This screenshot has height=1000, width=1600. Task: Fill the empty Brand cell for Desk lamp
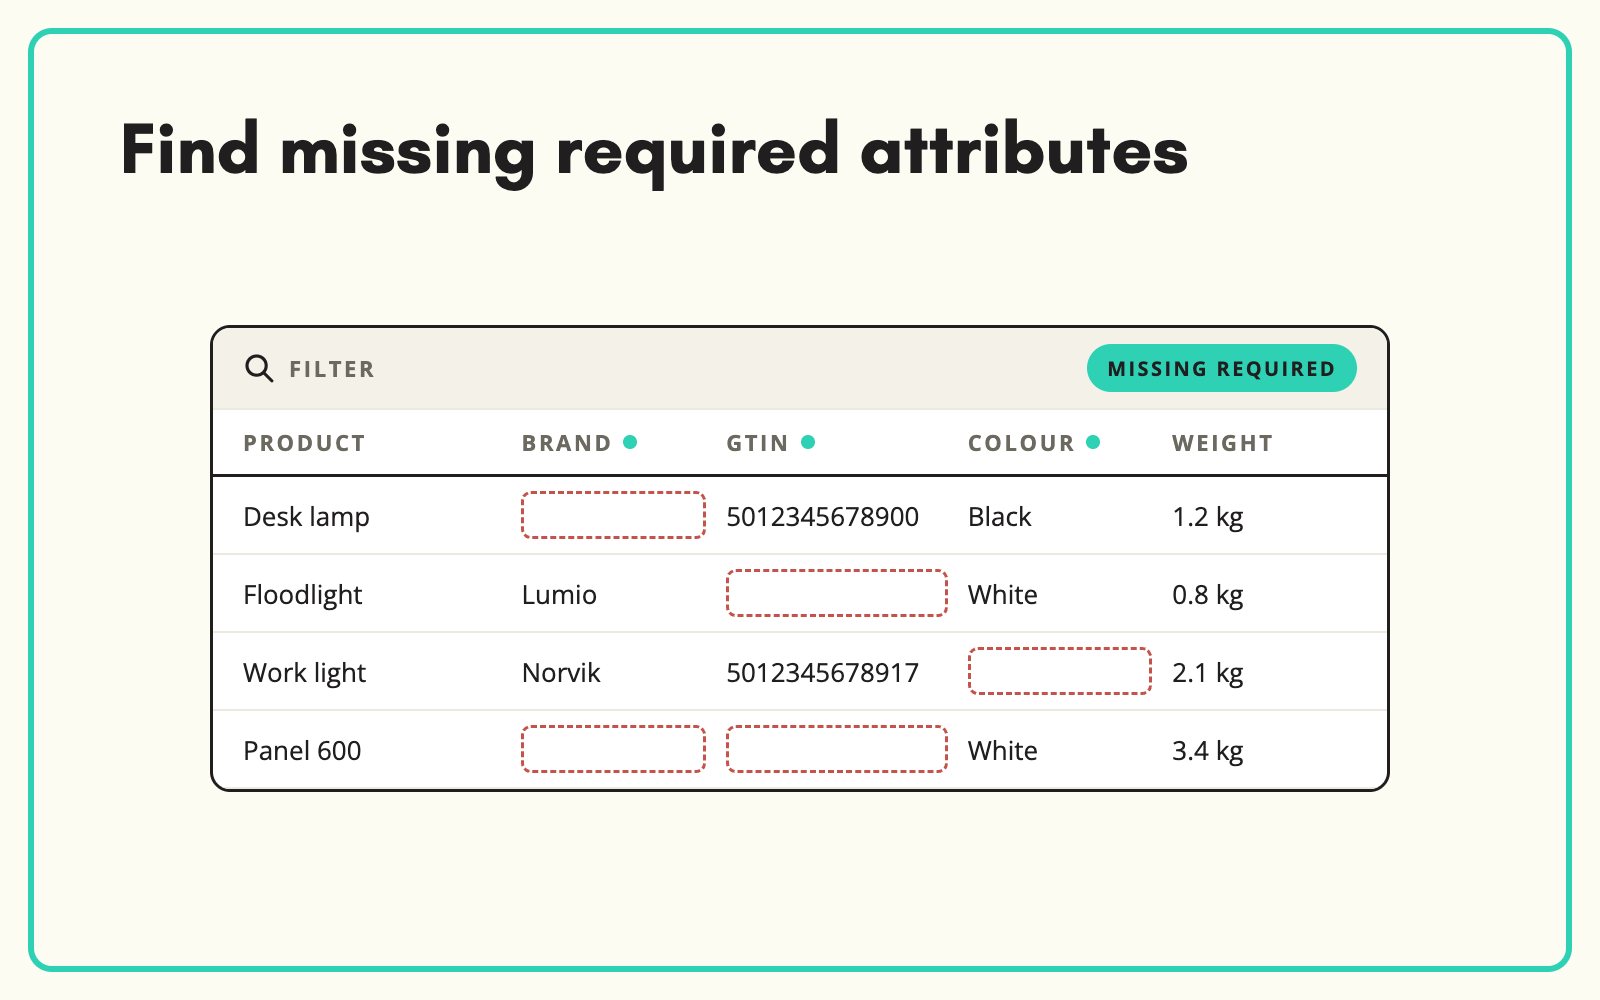tap(613, 515)
